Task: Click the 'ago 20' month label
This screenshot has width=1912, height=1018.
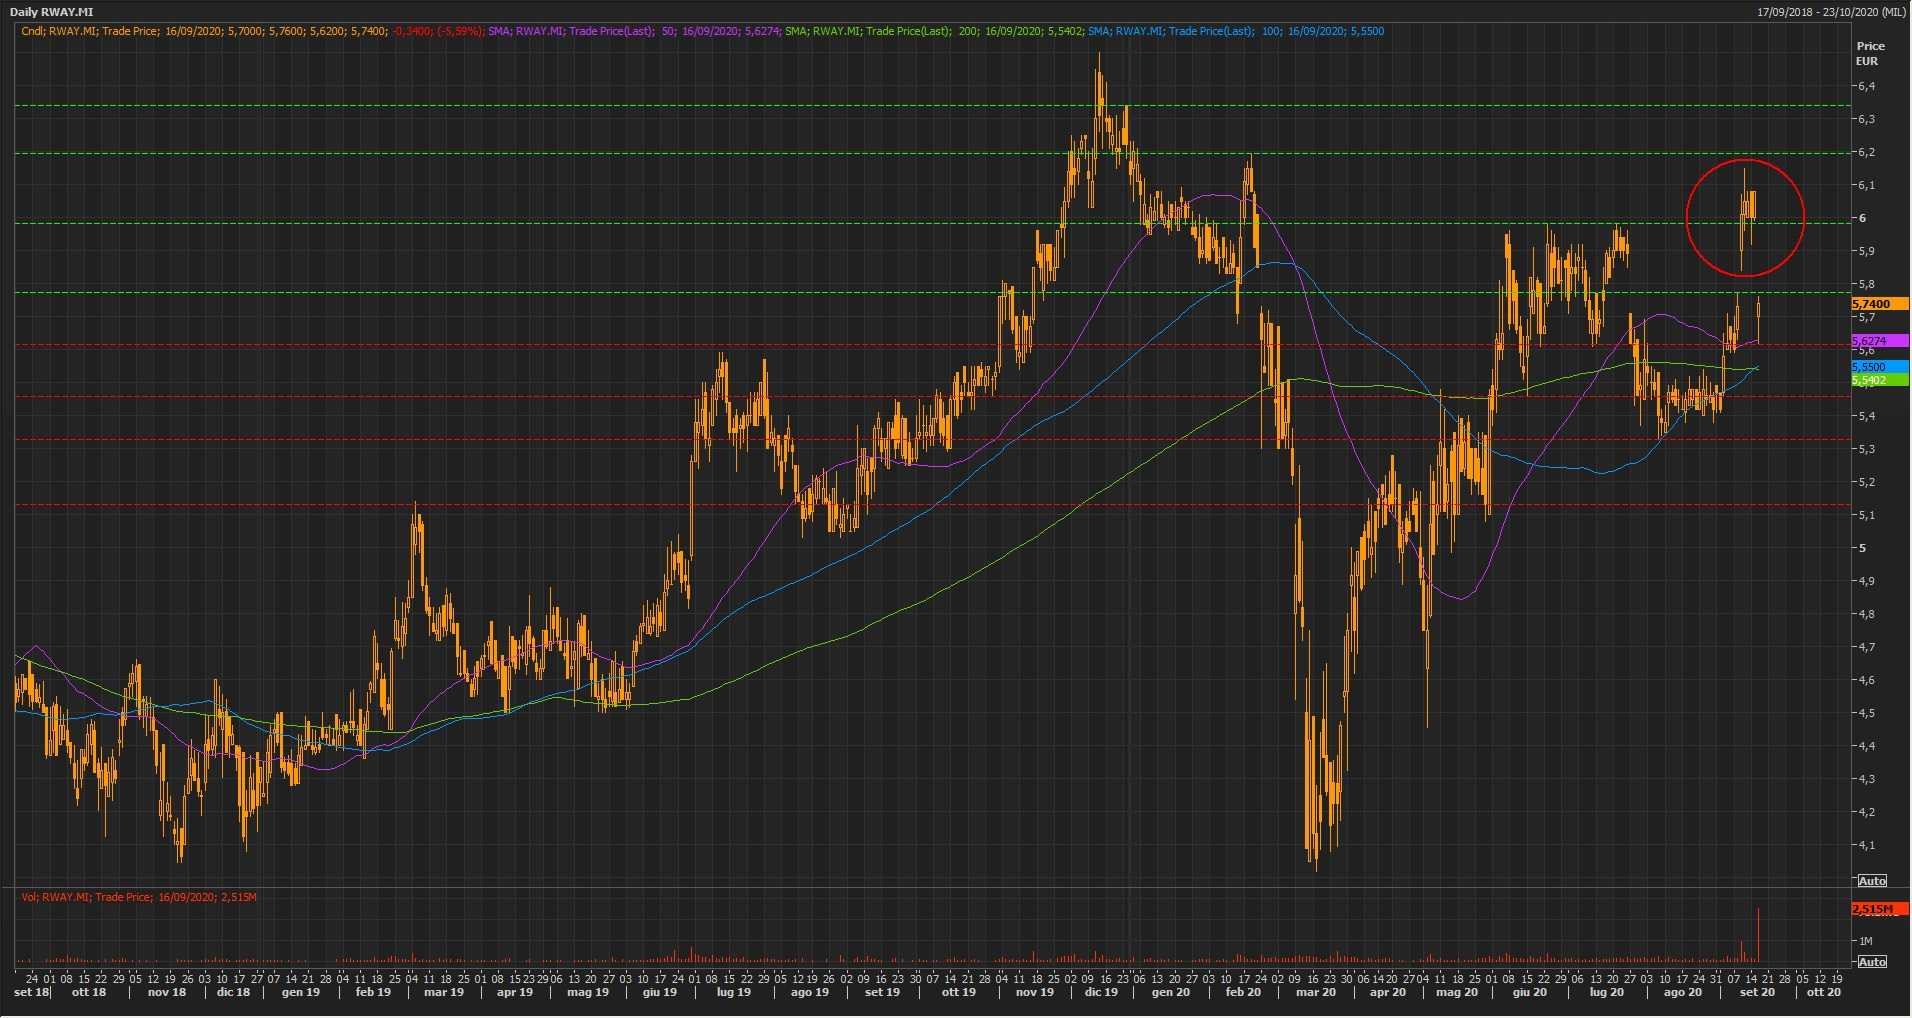Action: (x=1683, y=992)
